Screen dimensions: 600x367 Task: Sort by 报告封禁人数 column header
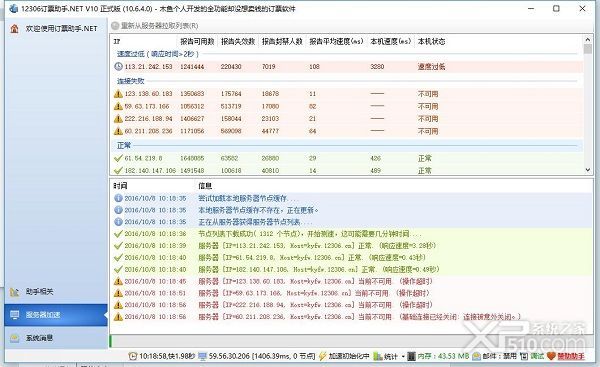282,41
